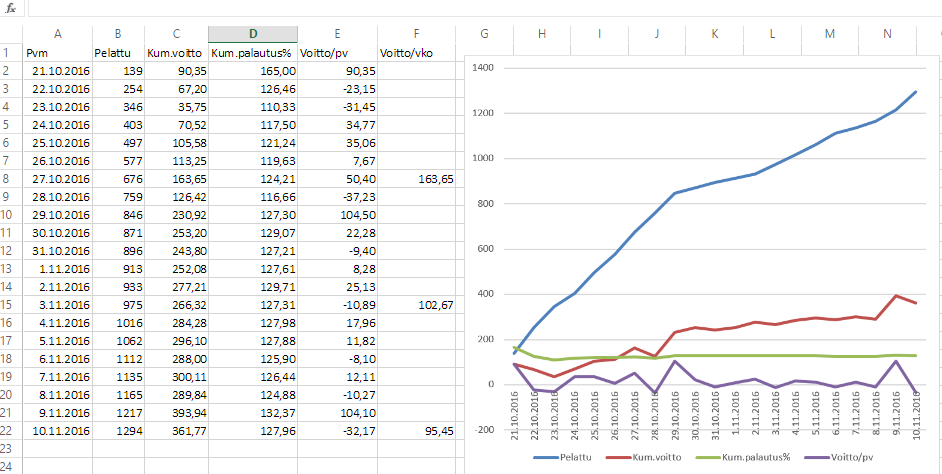Select row 1 header

tap(11, 52)
